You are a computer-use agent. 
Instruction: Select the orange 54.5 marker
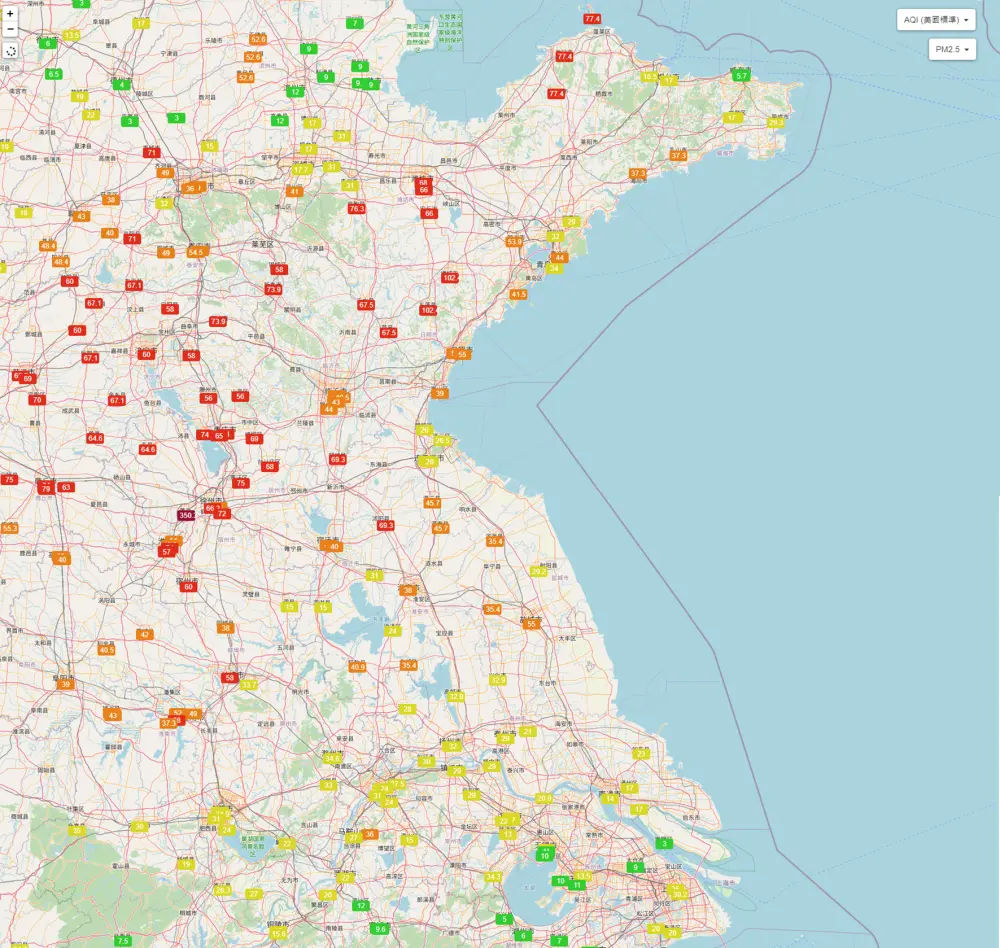coord(195,252)
